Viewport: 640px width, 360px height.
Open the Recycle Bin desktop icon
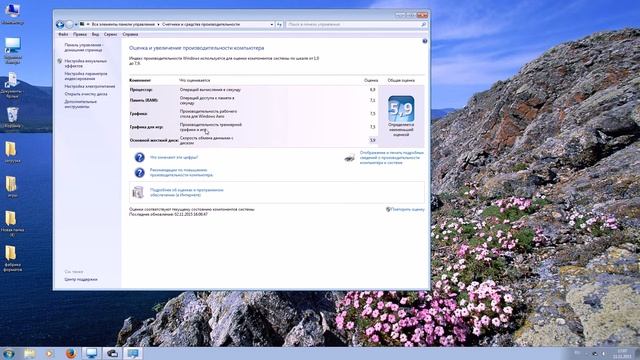pyautogui.click(x=12, y=117)
